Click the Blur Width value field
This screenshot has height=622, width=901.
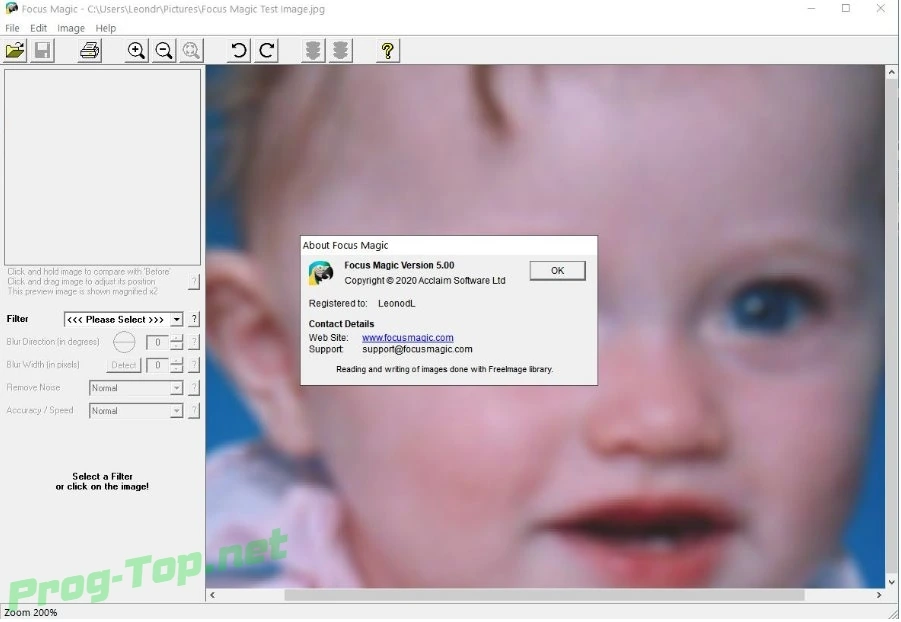pyautogui.click(x=157, y=365)
